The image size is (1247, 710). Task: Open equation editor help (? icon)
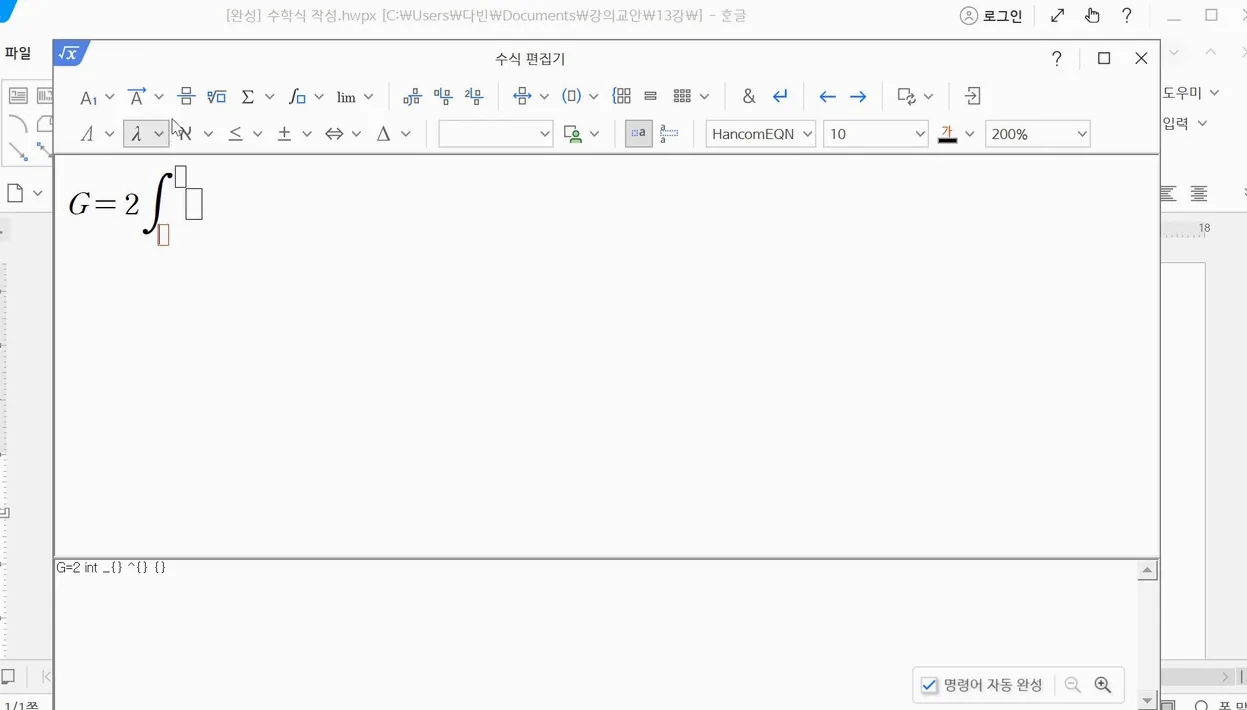pos(1057,59)
